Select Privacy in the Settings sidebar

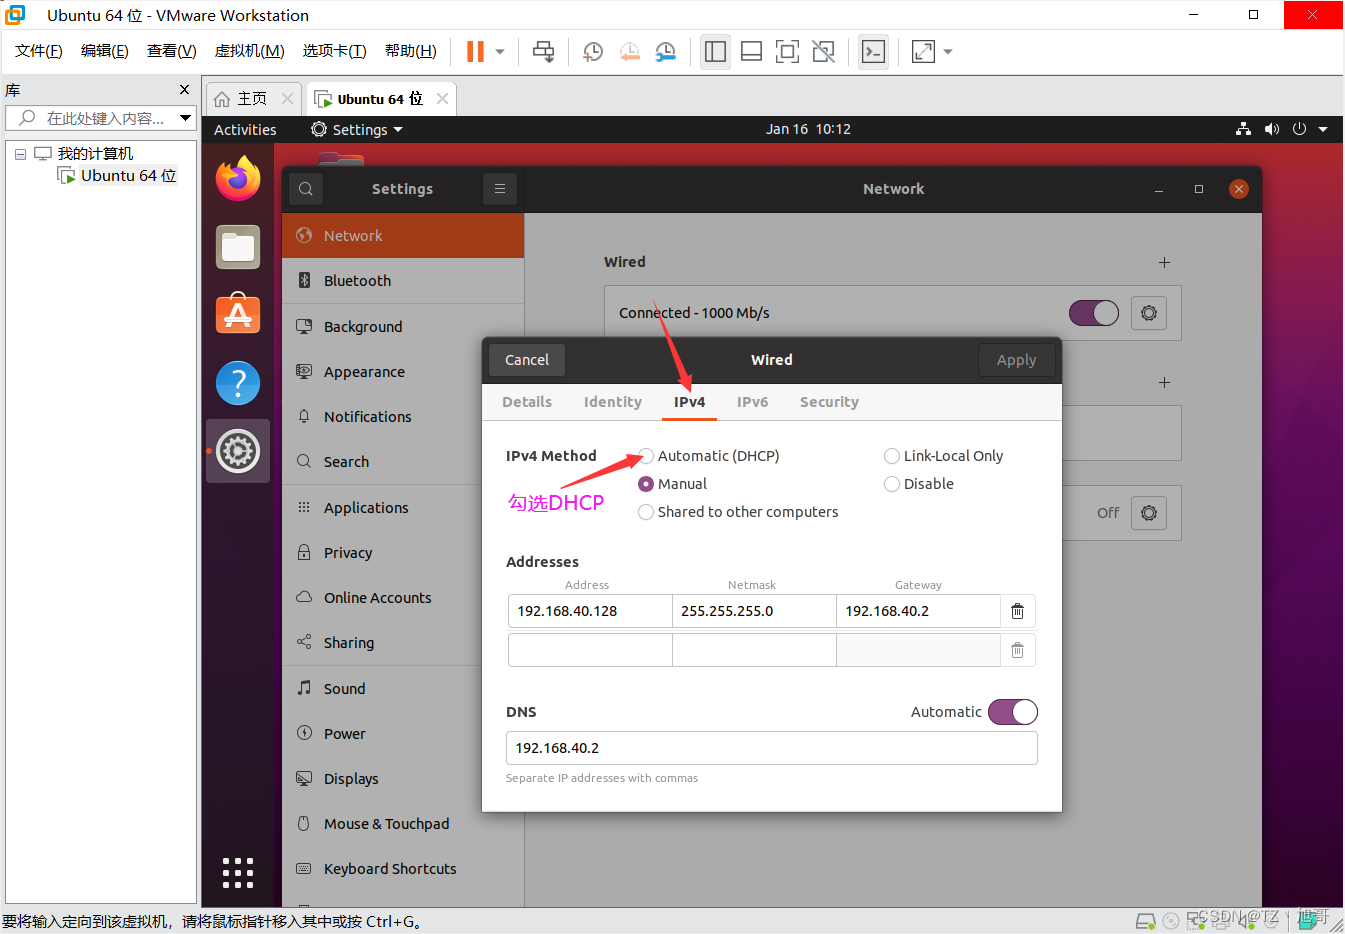click(403, 553)
